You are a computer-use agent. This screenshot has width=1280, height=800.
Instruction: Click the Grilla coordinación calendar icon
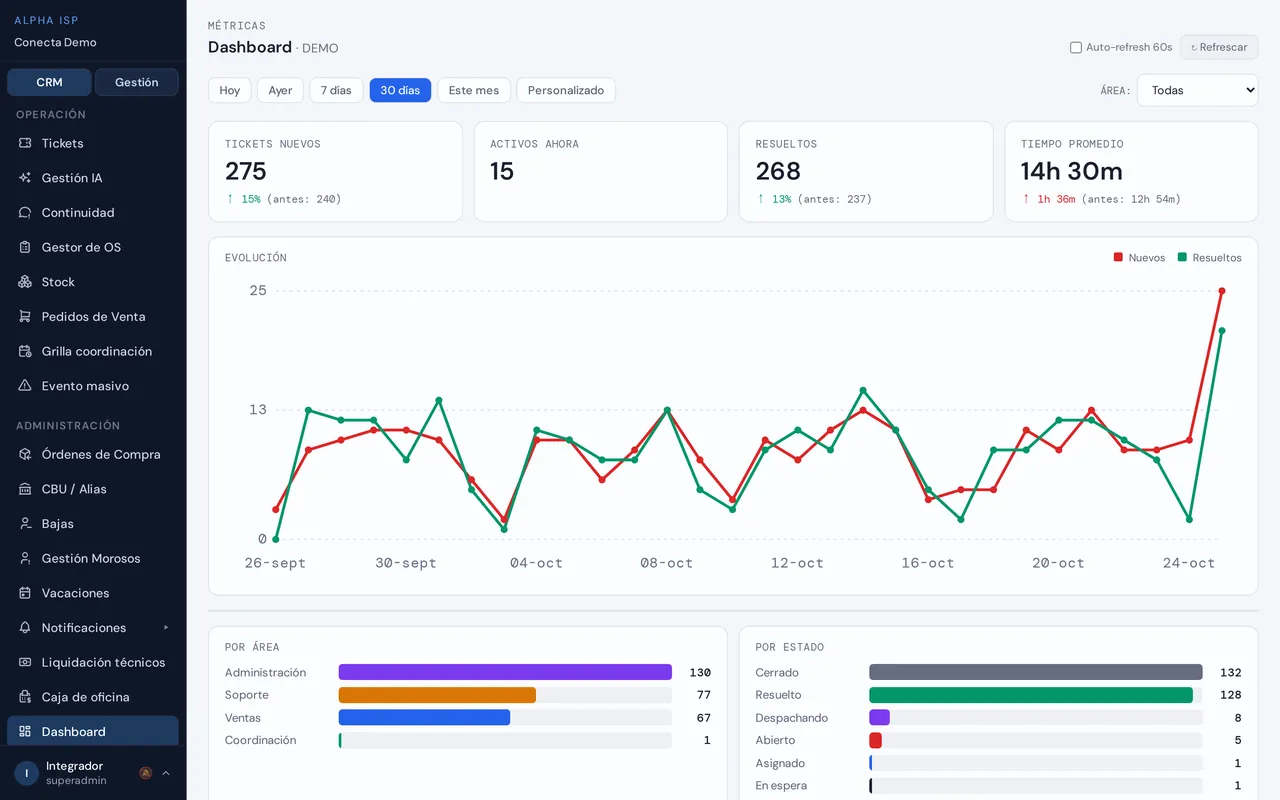tap(25, 351)
